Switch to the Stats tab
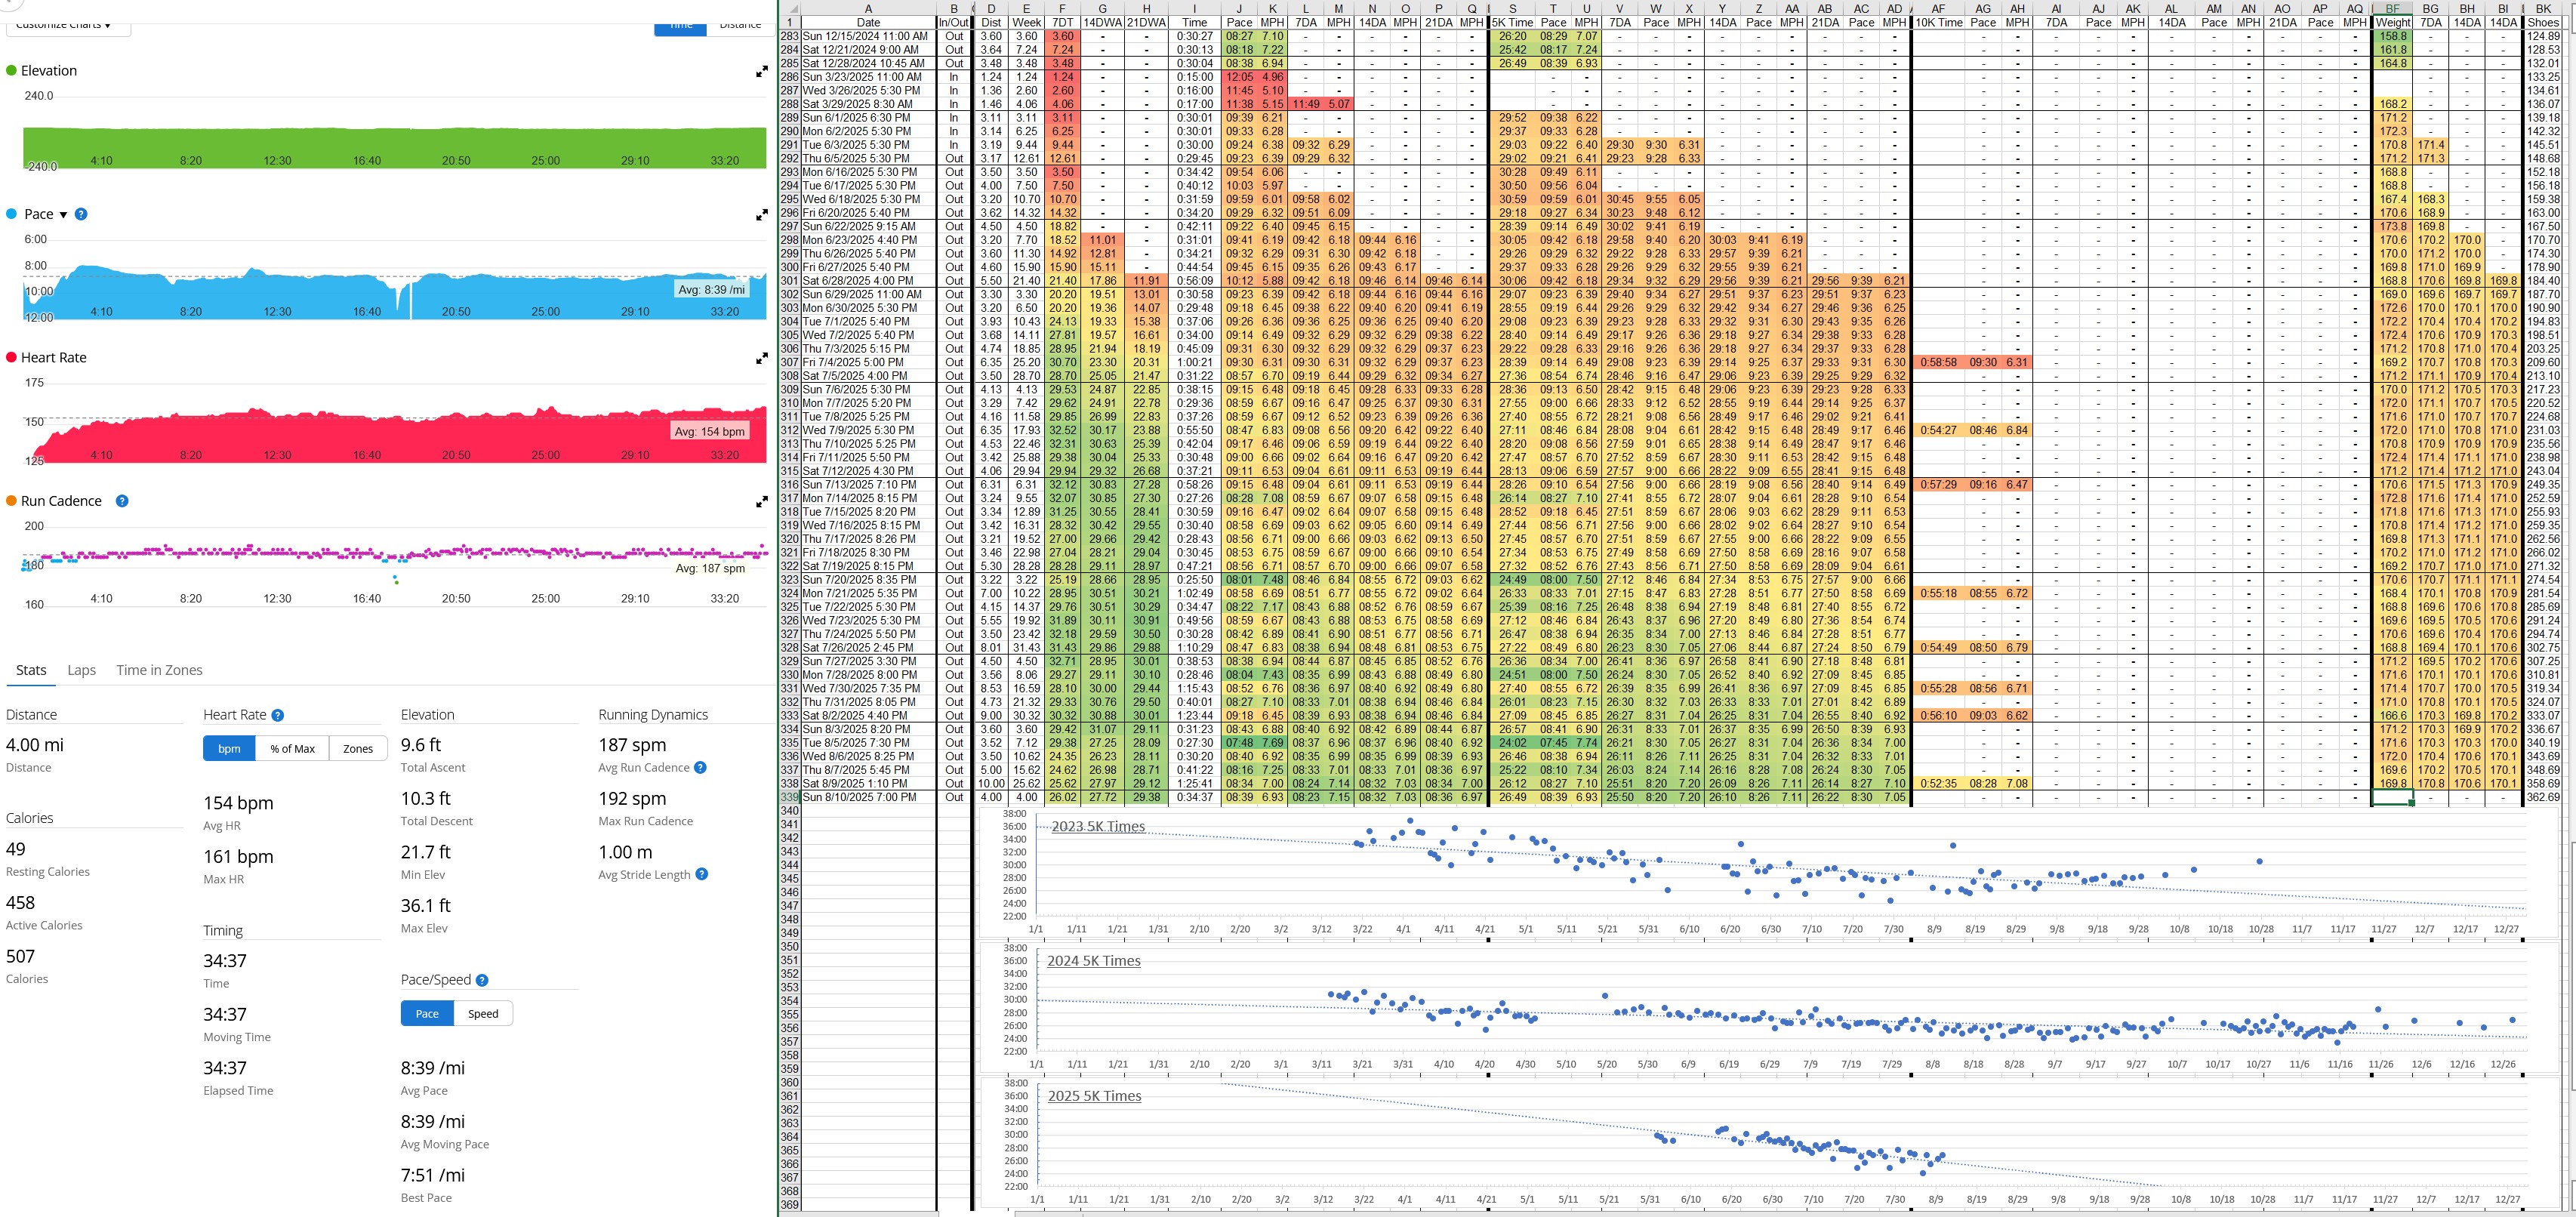Image resolution: width=2576 pixels, height=1217 pixels. (31, 670)
